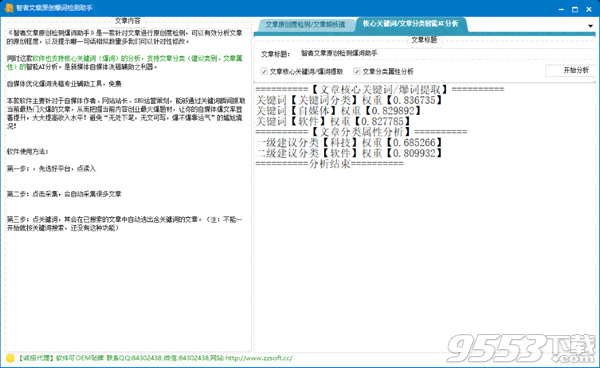Click result line 关键词【软件】权重
This screenshot has width=600, height=368.
333,121
